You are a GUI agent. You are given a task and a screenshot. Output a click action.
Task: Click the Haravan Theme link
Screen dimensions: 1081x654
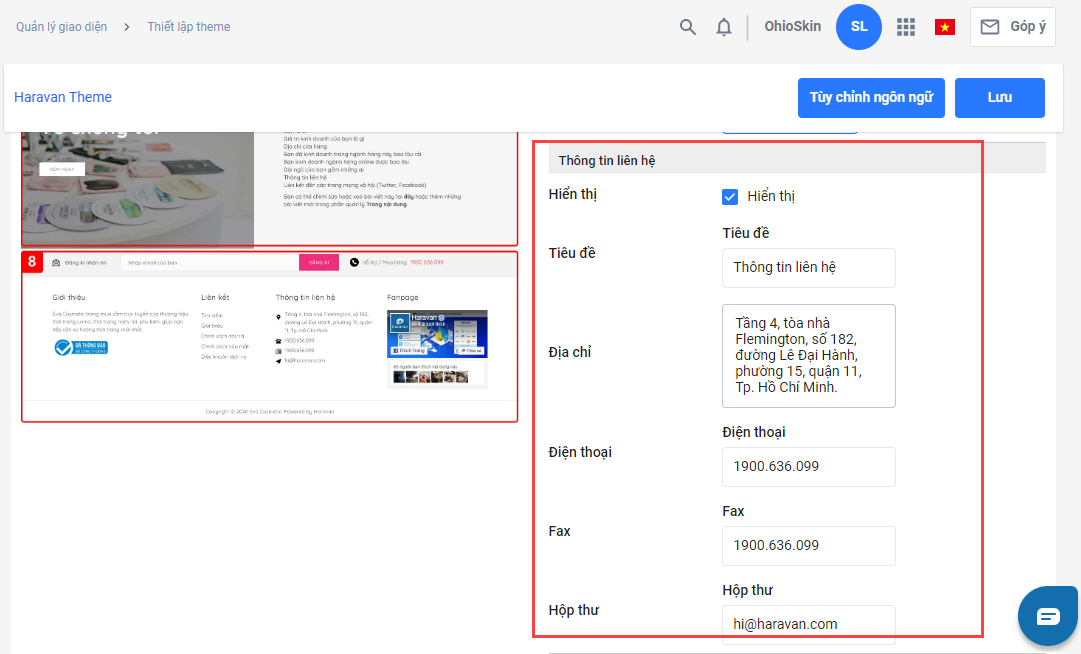pyautogui.click(x=63, y=97)
